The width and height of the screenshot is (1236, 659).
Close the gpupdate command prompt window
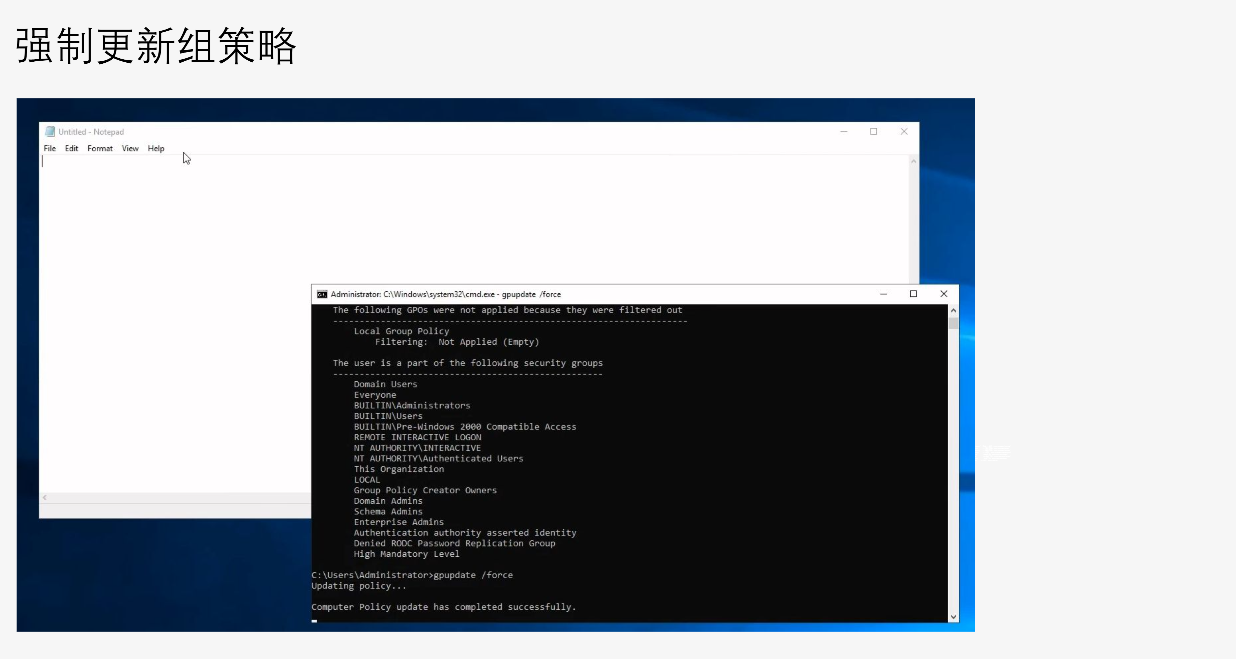pyautogui.click(x=943, y=294)
